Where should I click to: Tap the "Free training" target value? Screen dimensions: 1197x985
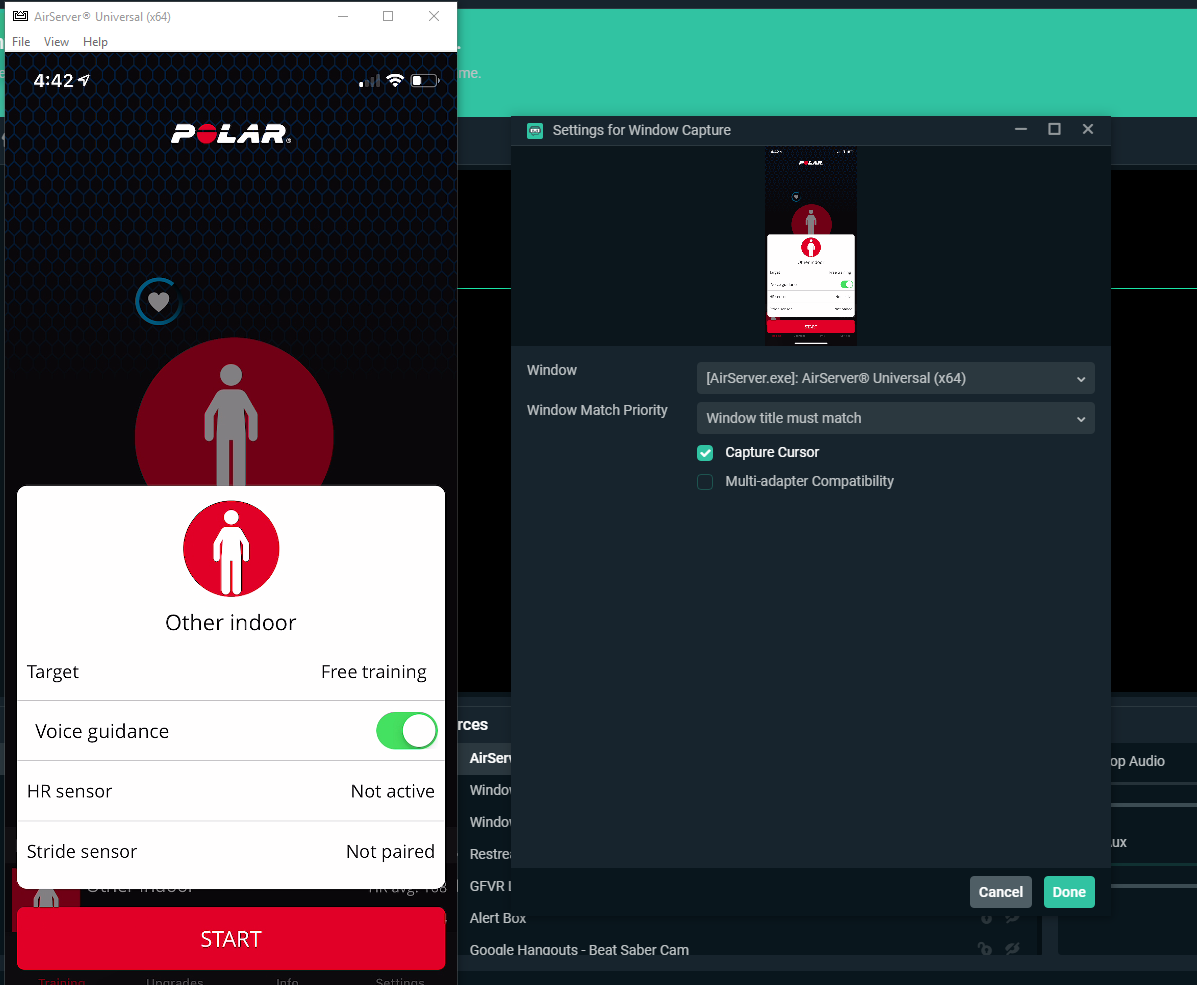point(374,672)
